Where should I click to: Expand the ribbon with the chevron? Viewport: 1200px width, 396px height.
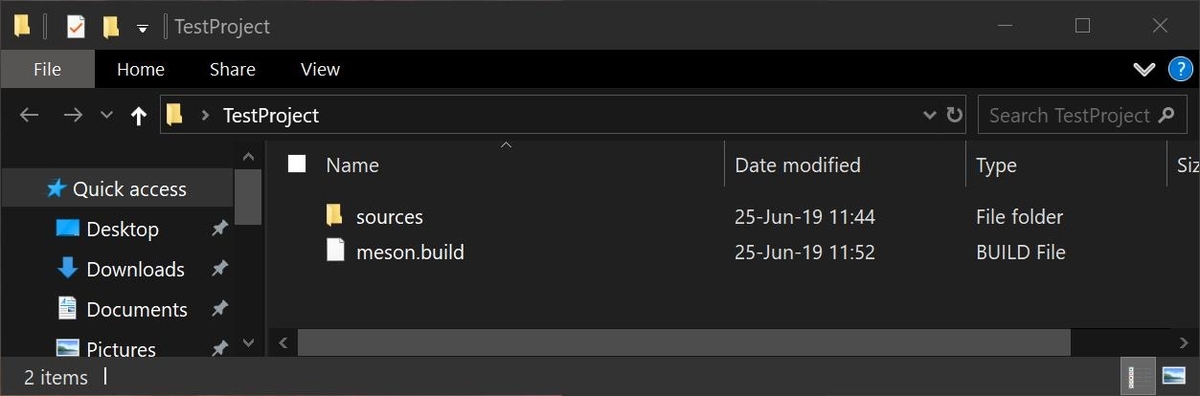[x=1144, y=69]
